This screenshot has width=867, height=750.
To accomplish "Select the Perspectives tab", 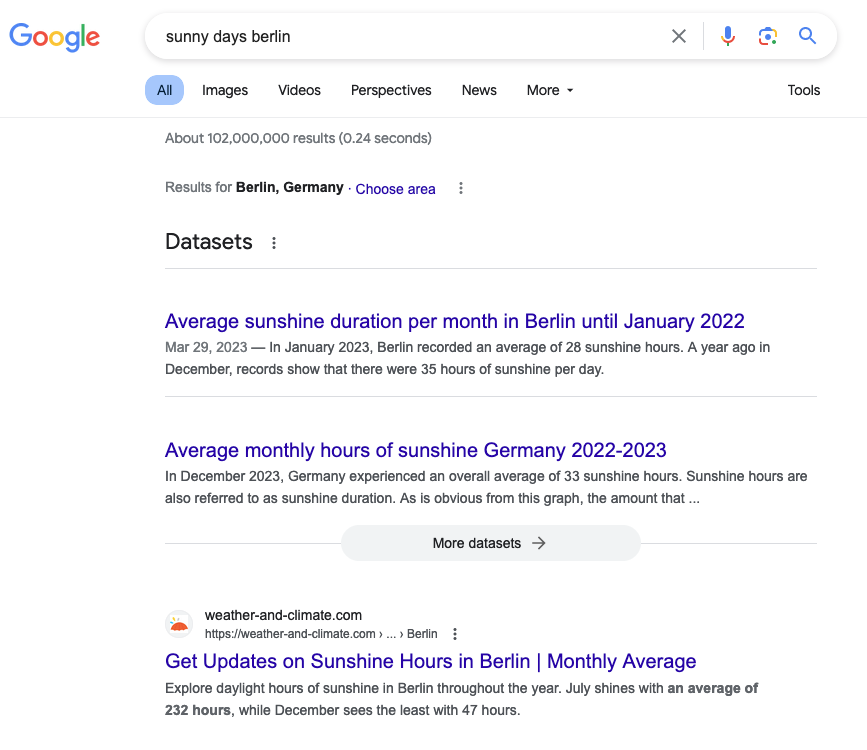I will tap(391, 90).
